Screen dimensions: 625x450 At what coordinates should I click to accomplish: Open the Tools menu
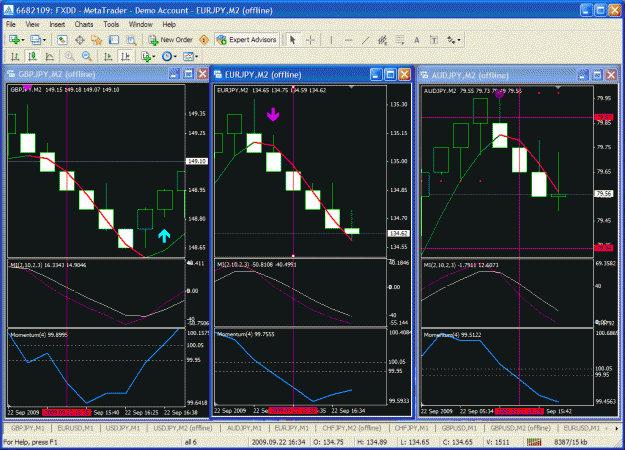pos(111,24)
